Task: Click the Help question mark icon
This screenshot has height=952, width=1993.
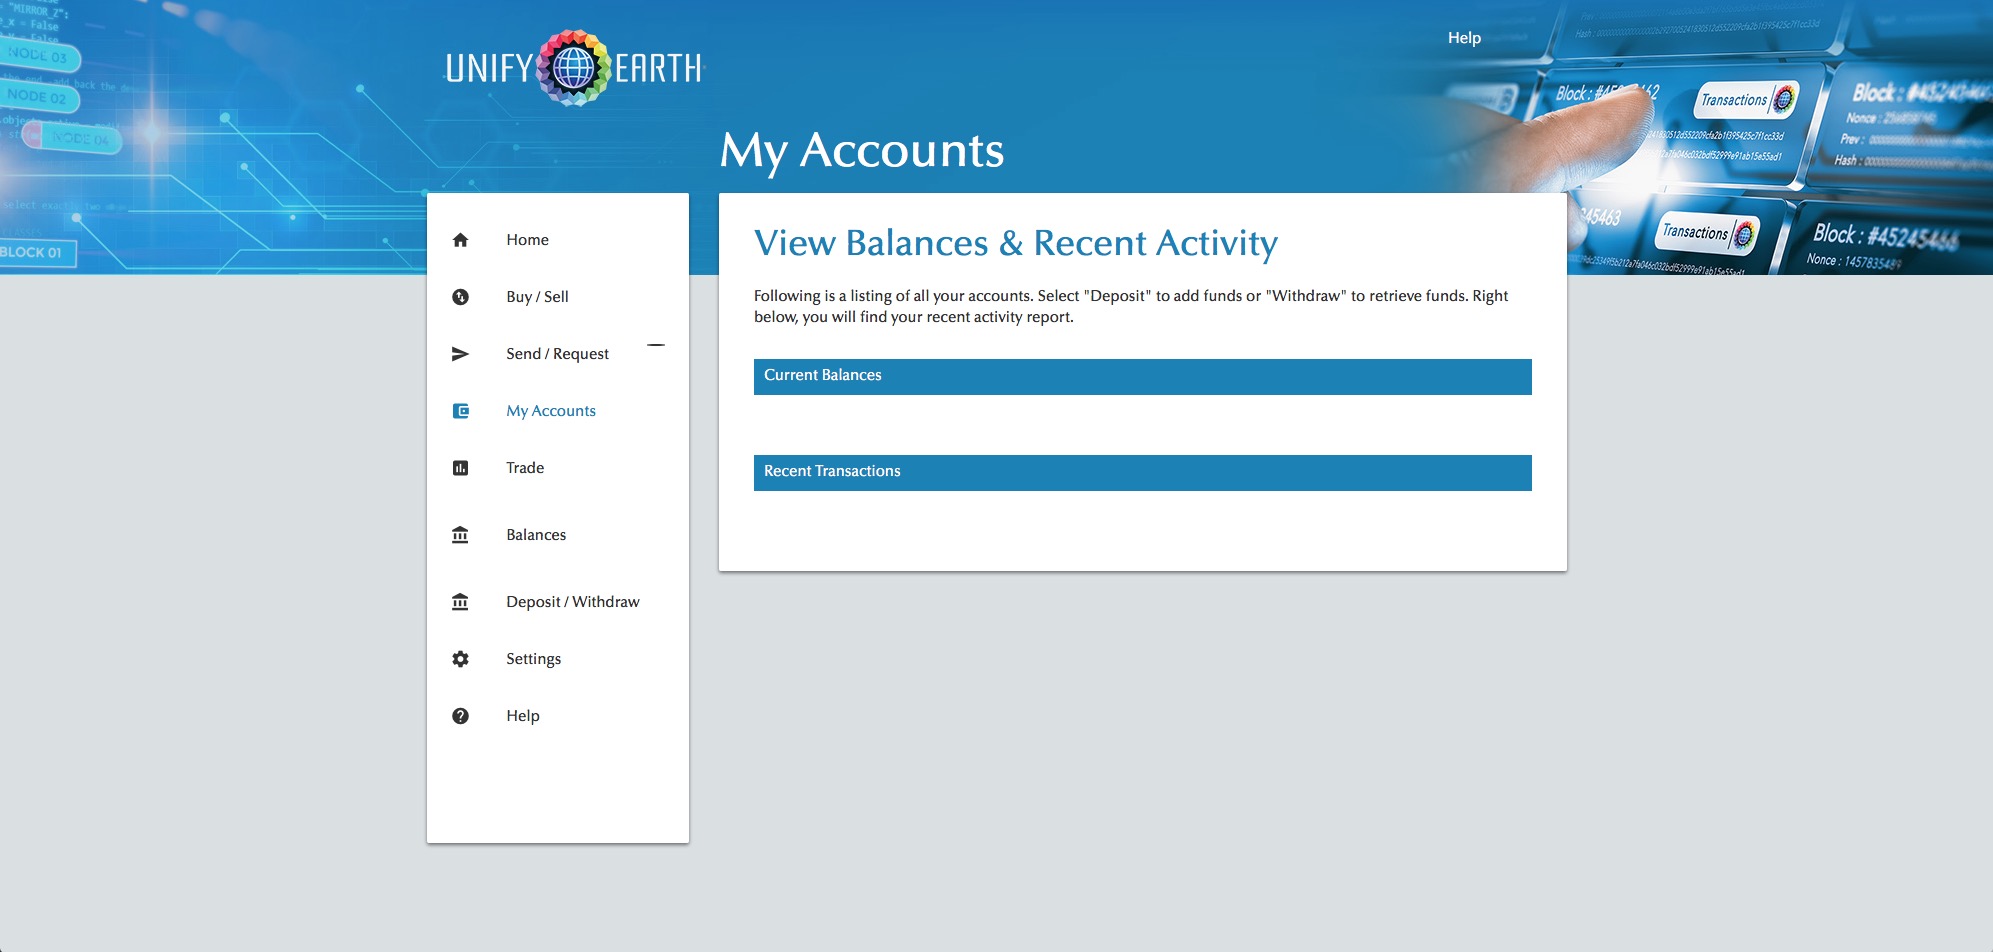Action: [460, 716]
